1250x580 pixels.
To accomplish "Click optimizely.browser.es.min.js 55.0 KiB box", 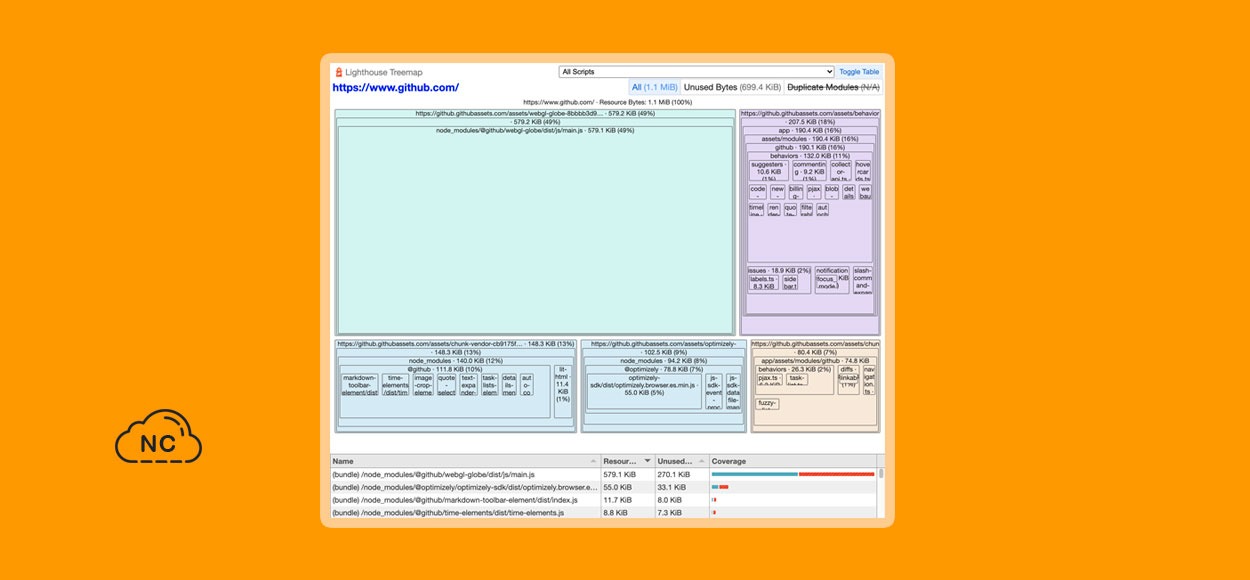I will [644, 391].
